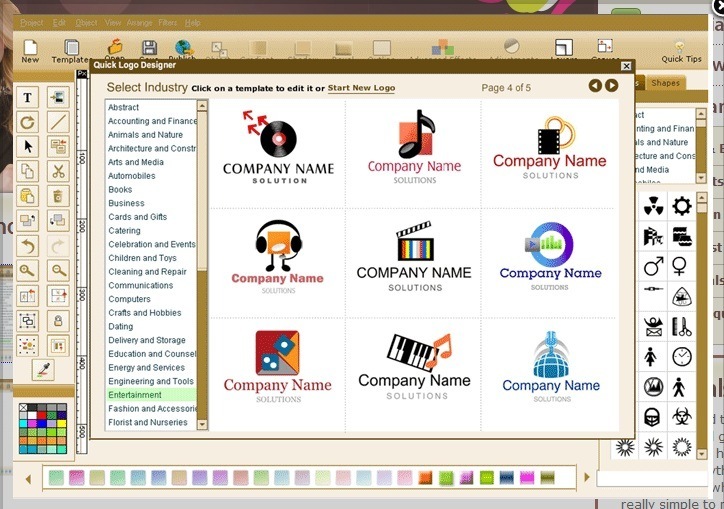The width and height of the screenshot is (724, 509).
Task: Select Entertainment industry in list
Action: pyautogui.click(x=151, y=395)
